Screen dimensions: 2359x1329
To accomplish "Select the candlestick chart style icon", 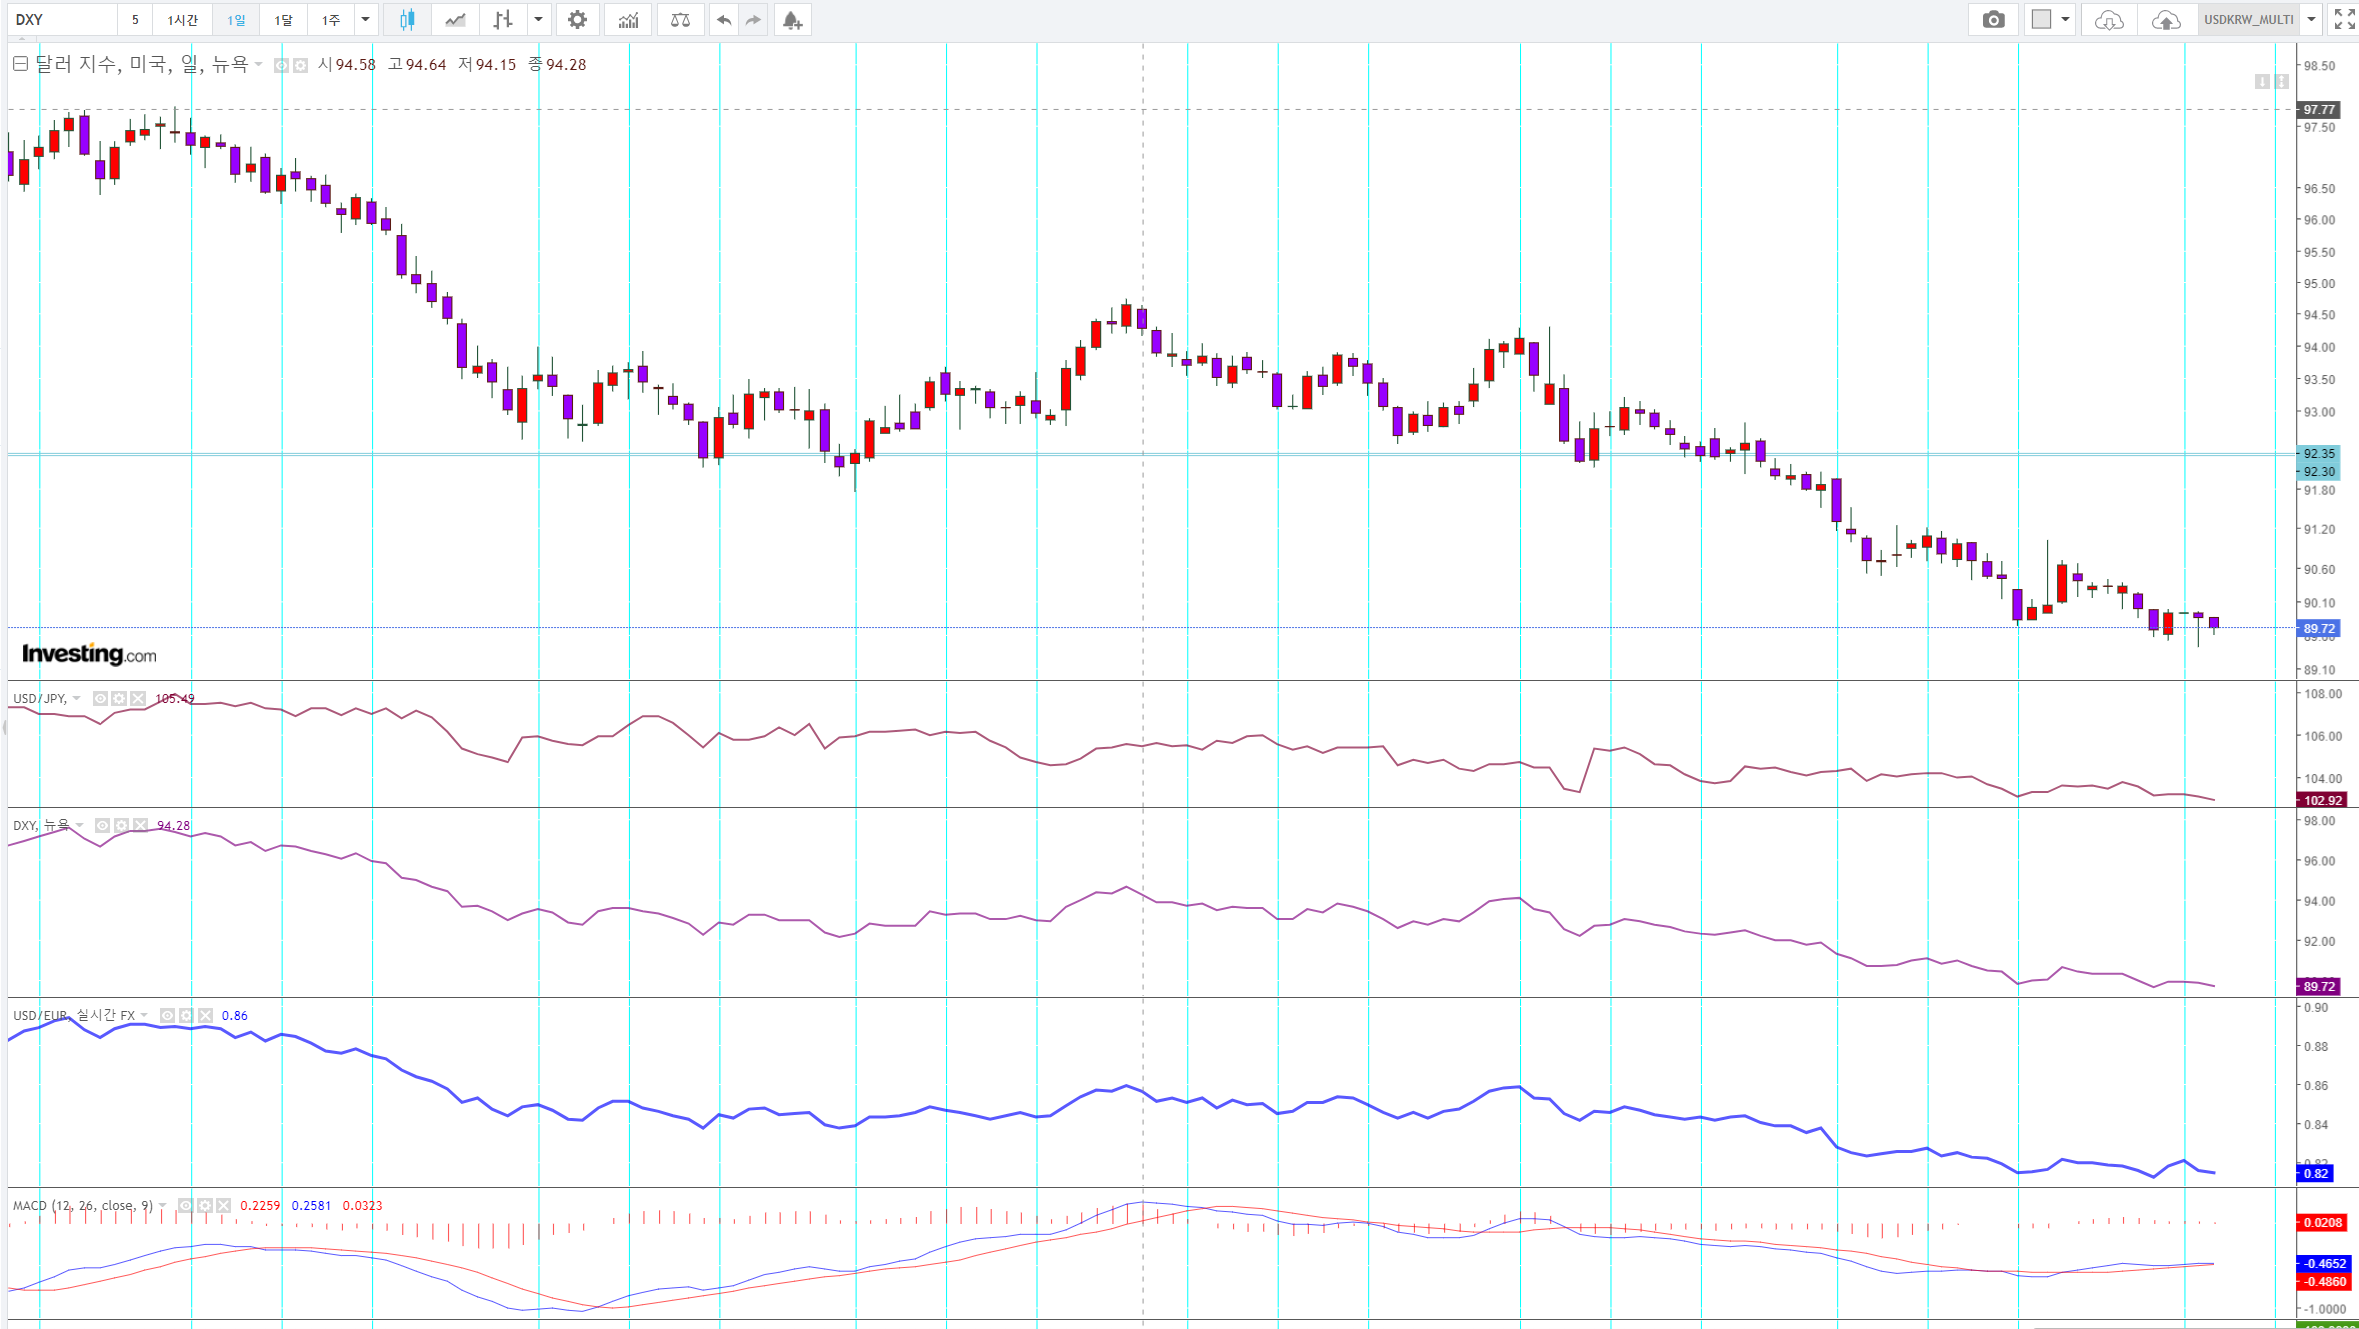I will (x=407, y=20).
